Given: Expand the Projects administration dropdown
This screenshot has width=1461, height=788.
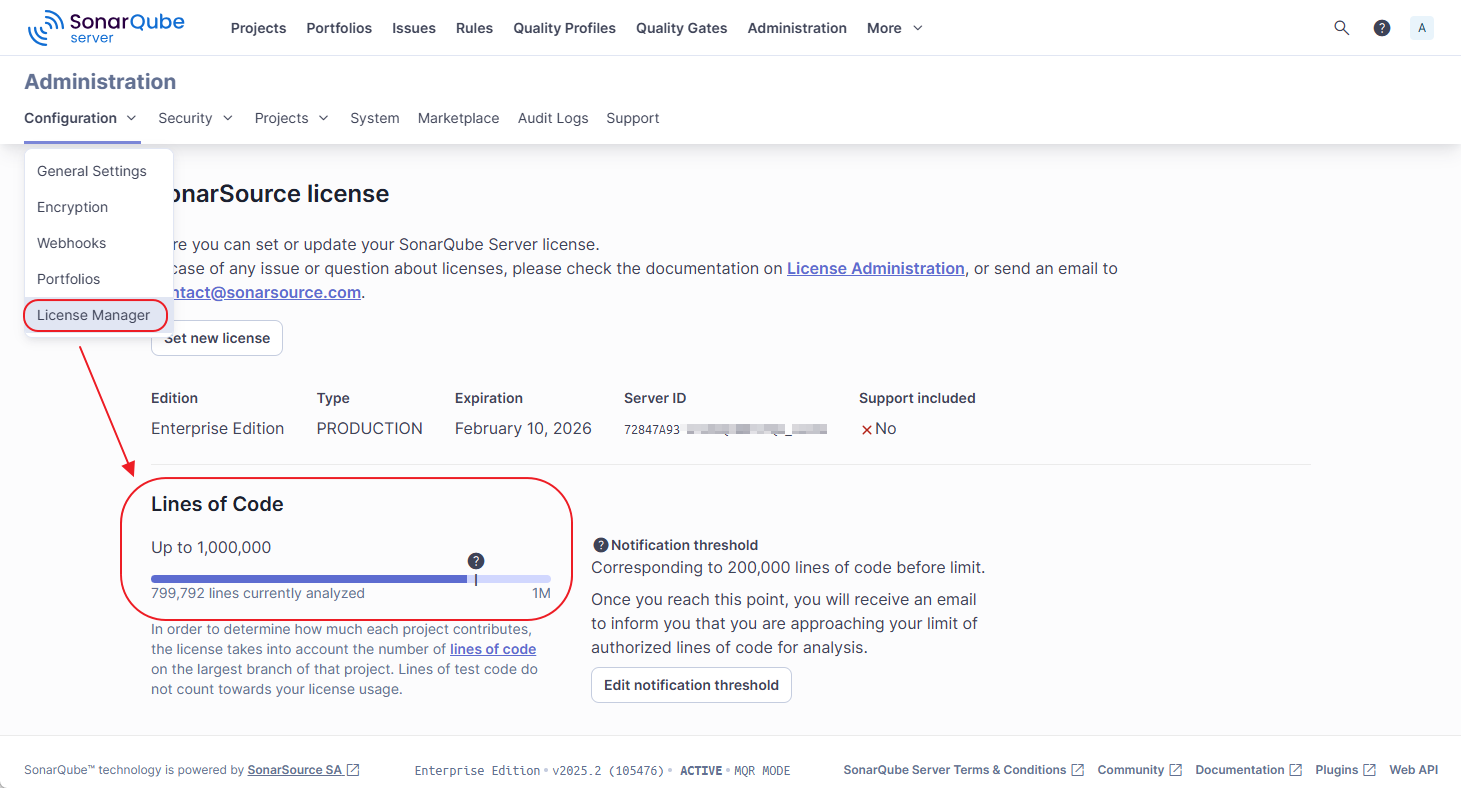Looking at the screenshot, I should (x=292, y=118).
